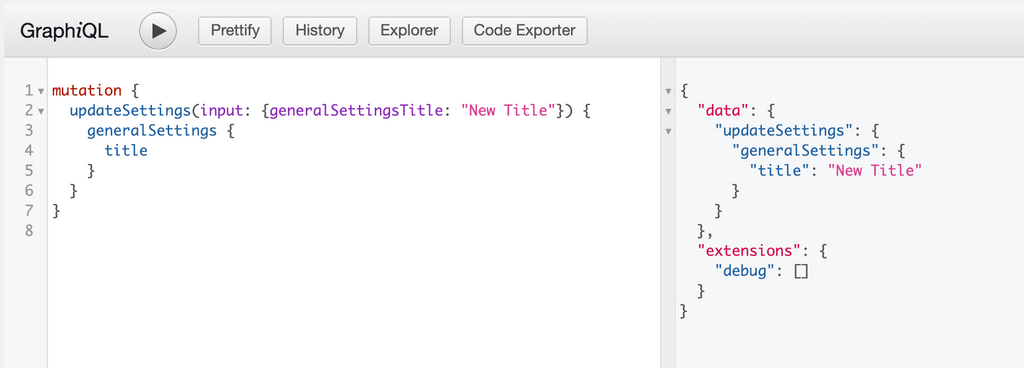
Task: Run the mutation with the Execute play button
Action: pyautogui.click(x=158, y=31)
